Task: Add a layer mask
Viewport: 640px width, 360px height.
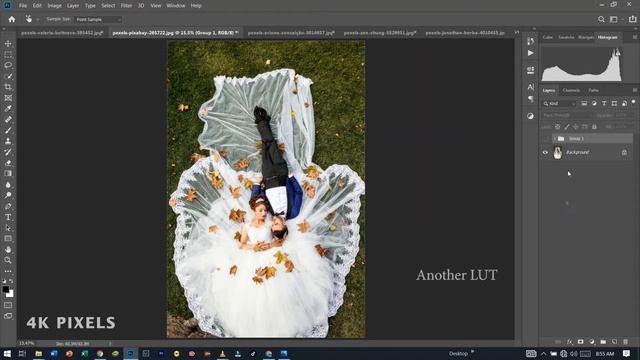Action: 580,342
